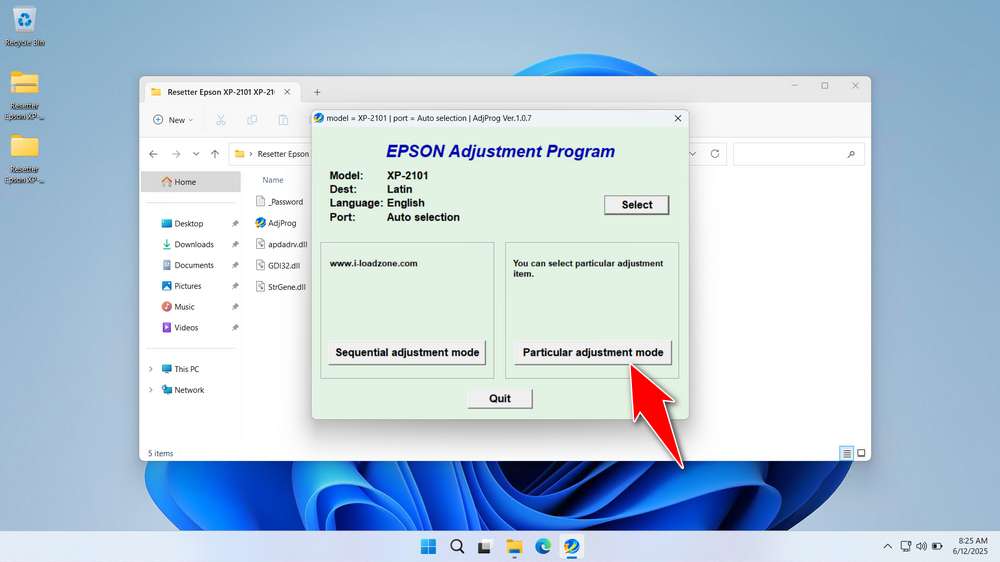The width and height of the screenshot is (1000, 562).
Task: Click the volume icon in tray
Action: (x=921, y=547)
